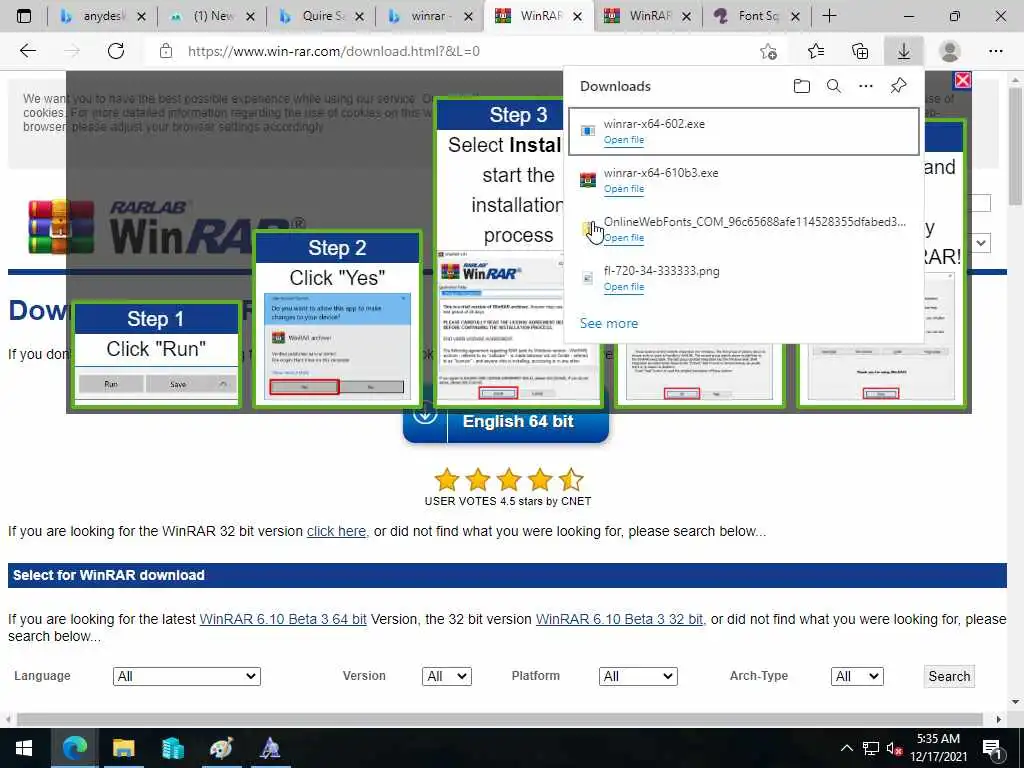
Task: Close the installation steps overlay with red X
Action: (x=962, y=80)
